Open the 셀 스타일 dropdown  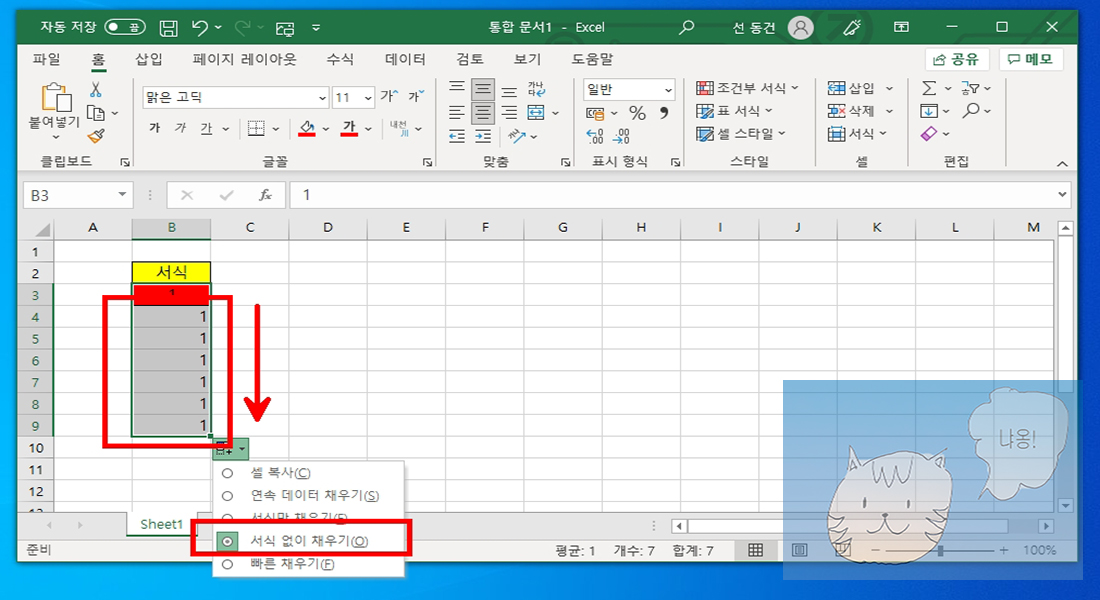[x=741, y=133]
